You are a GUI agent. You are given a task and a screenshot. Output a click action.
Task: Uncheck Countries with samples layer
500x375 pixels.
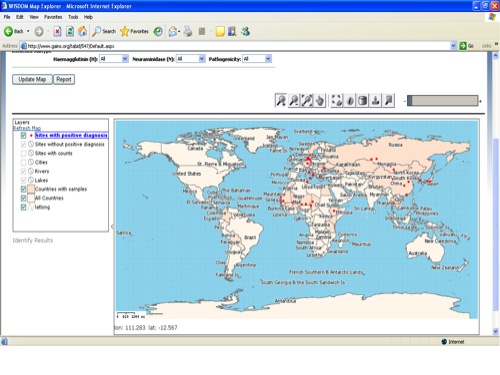click(x=23, y=189)
